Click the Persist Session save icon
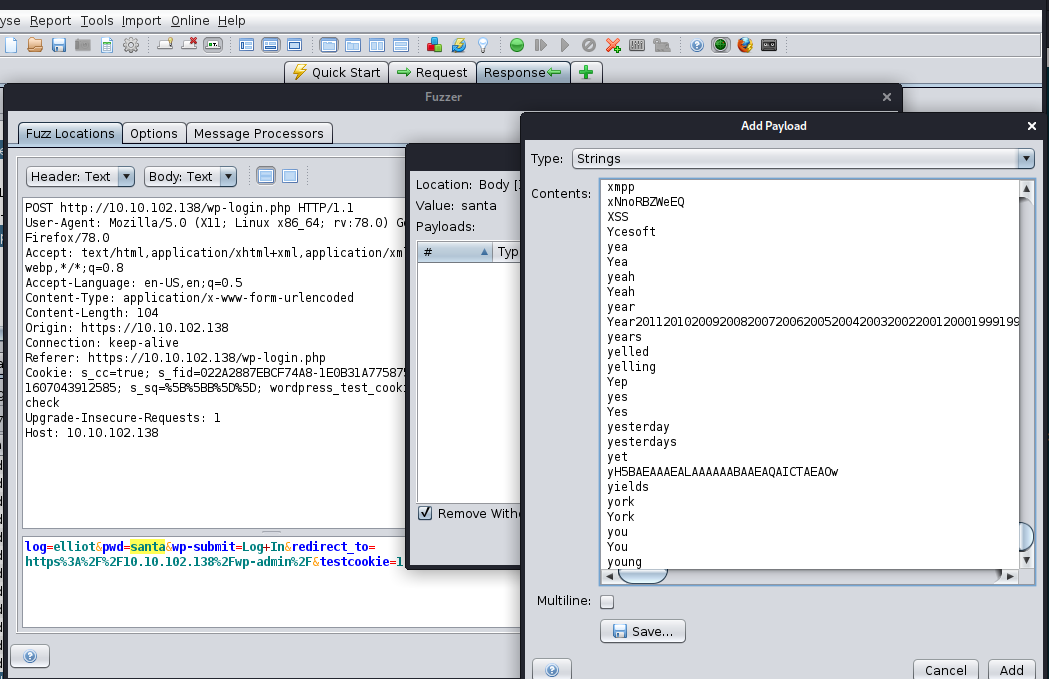1049x679 pixels. [59, 45]
